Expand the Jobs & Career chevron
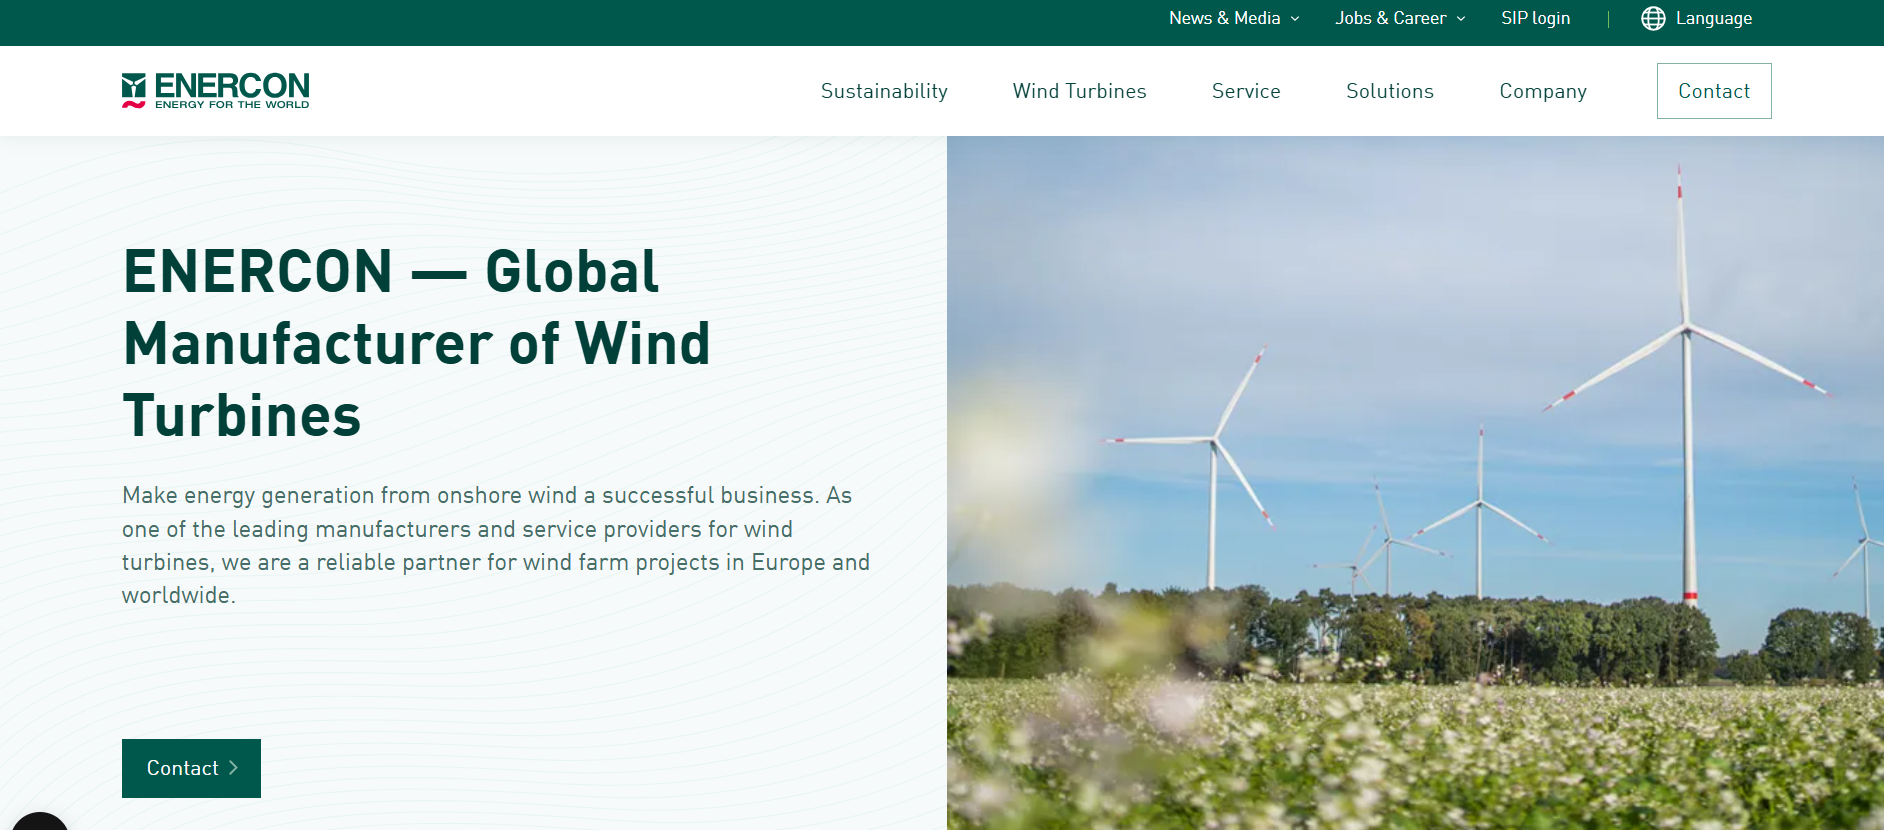 coord(1461,19)
